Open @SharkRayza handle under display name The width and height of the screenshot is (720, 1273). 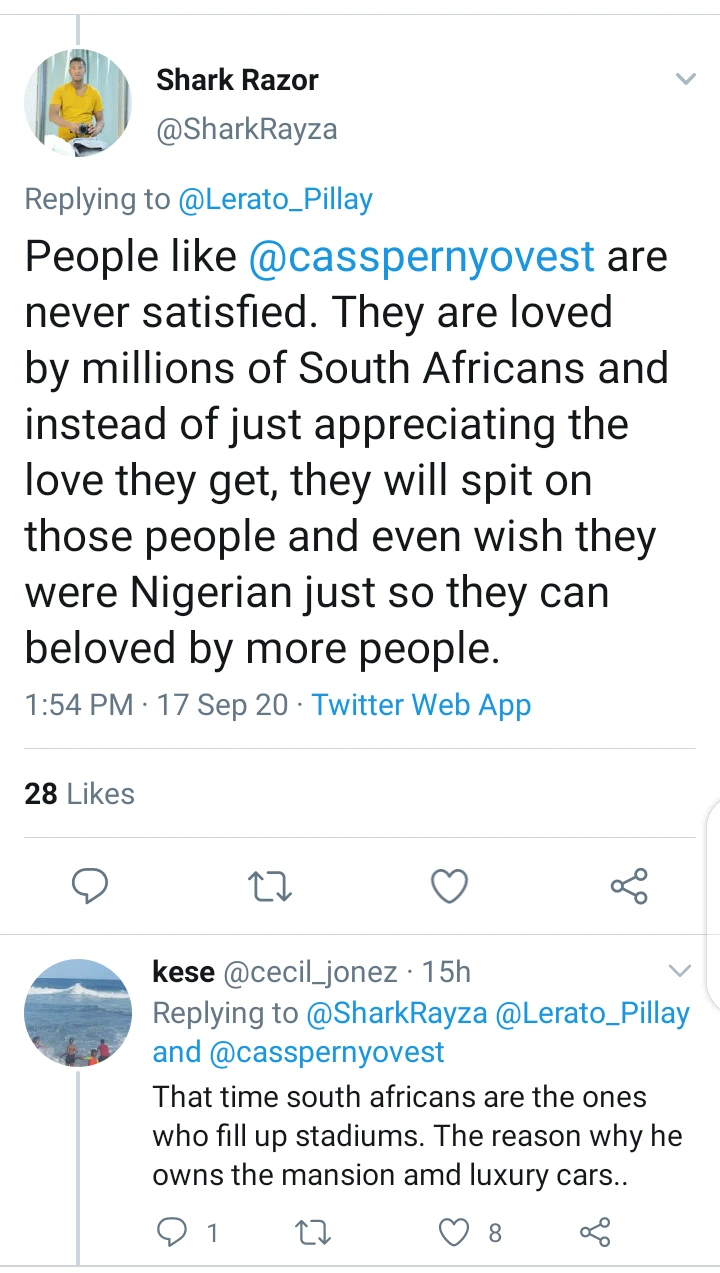(x=246, y=129)
